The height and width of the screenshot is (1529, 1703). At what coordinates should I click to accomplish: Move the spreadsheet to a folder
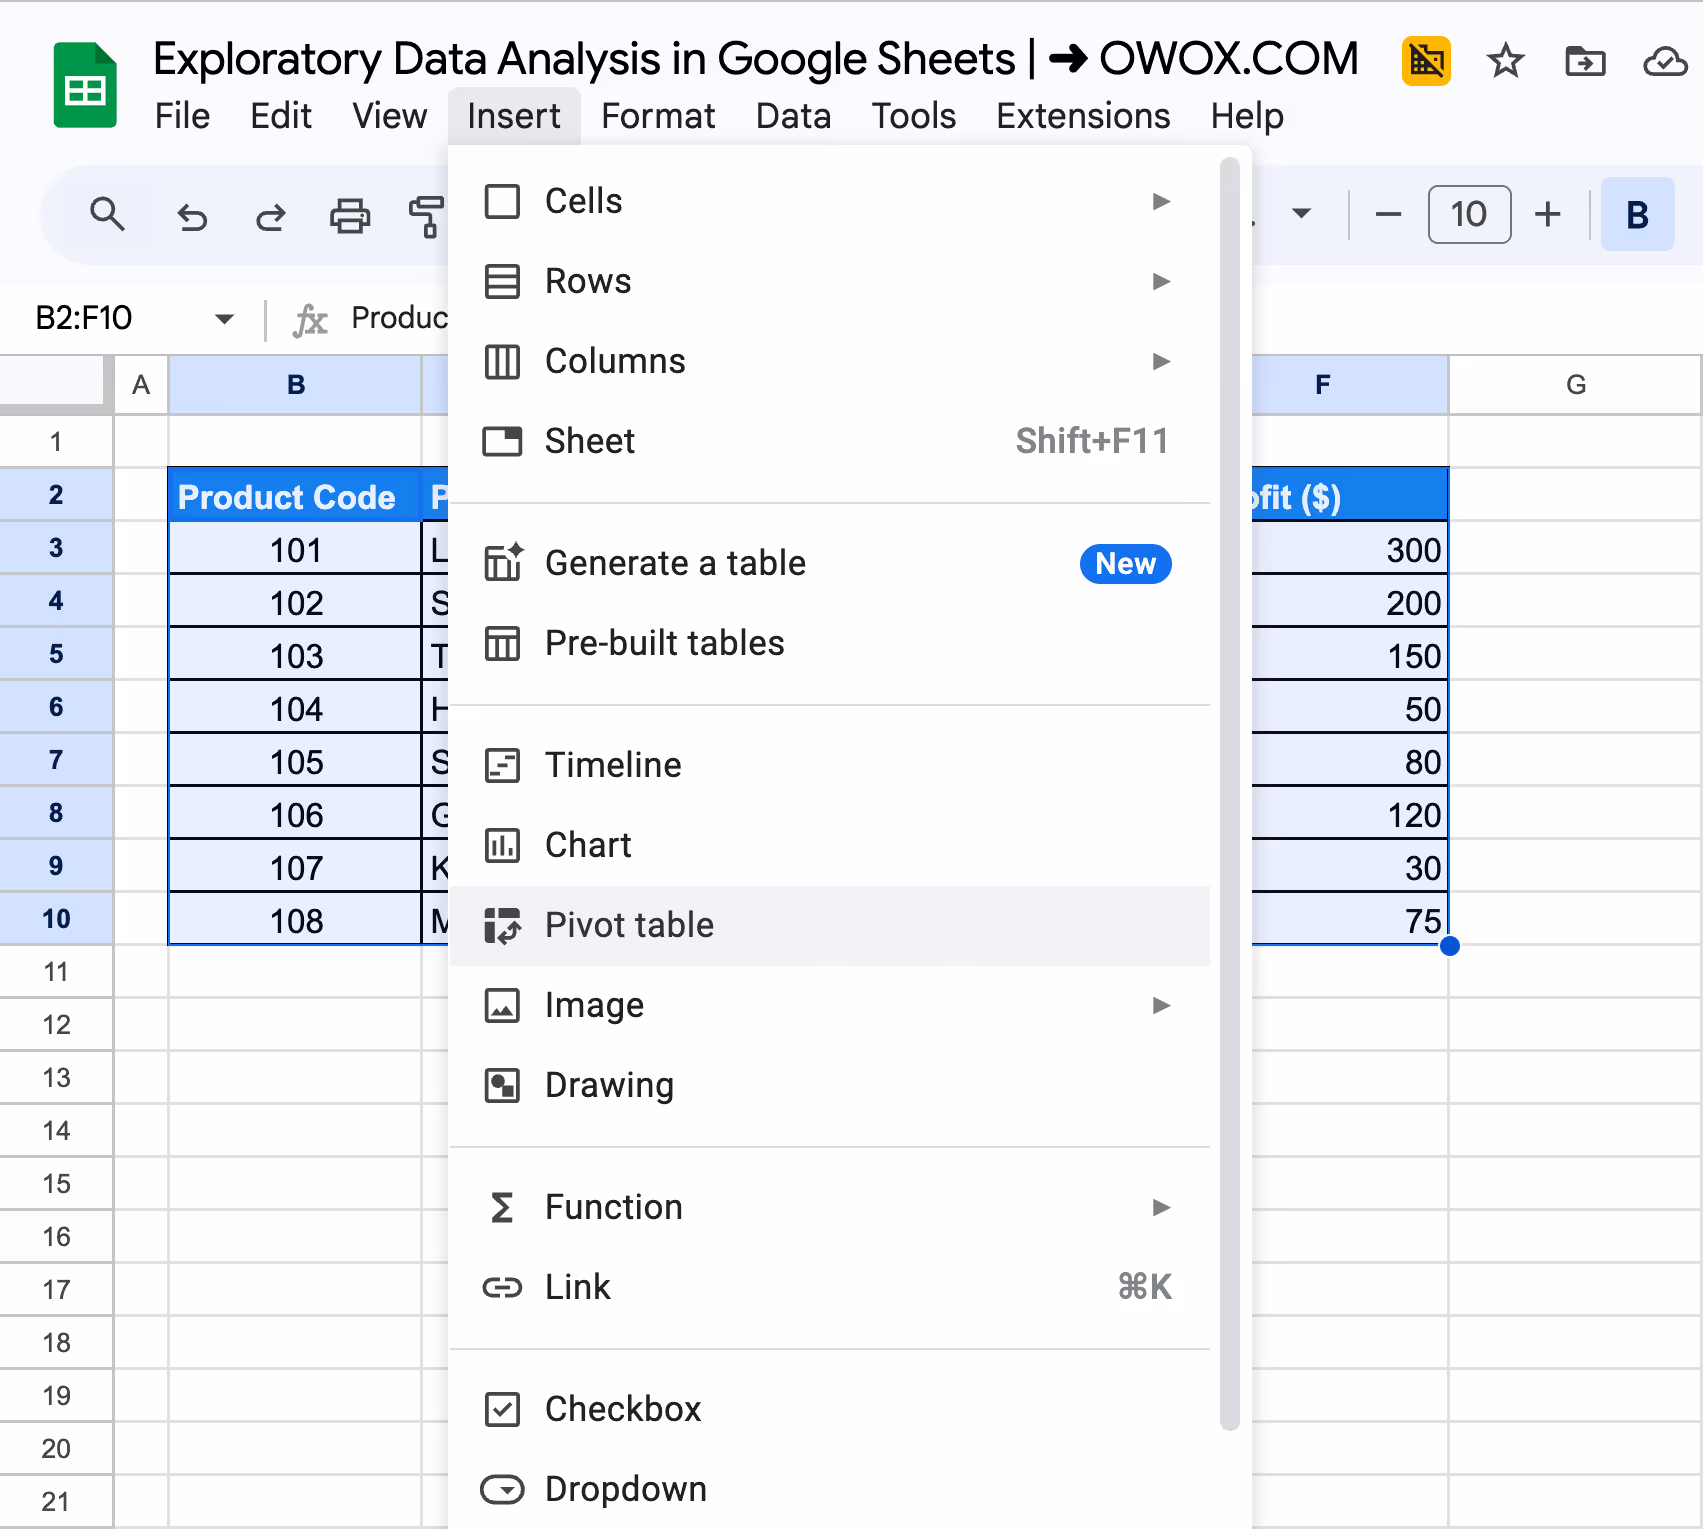(x=1585, y=60)
